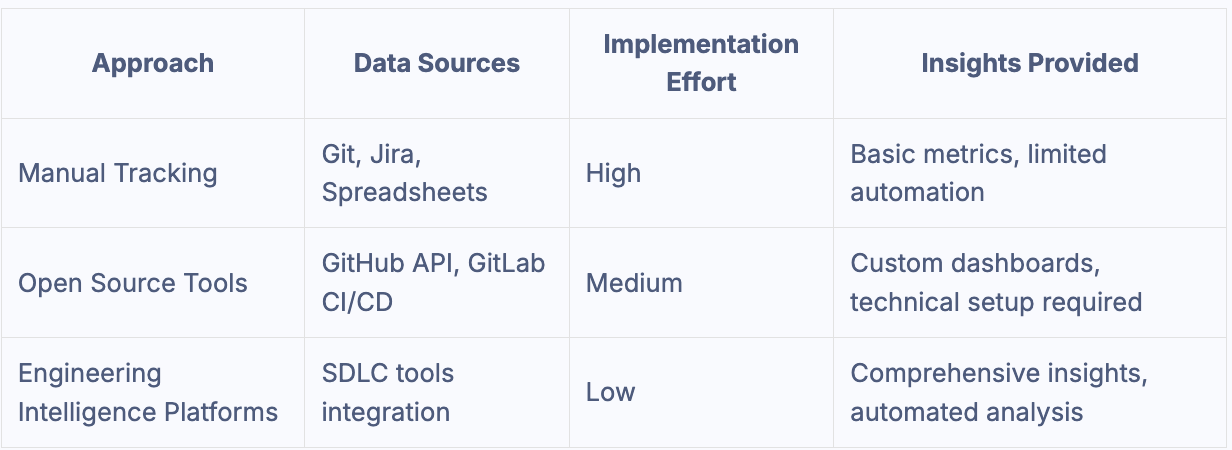The image size is (1232, 450).
Task: Select Comprehensive insights, automated analysis text
Action: [x=999, y=393]
